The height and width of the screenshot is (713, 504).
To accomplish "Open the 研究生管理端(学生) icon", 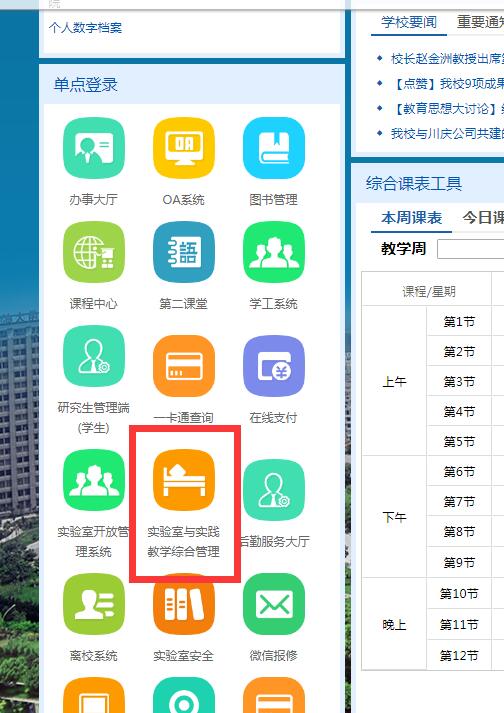I will pos(94,356).
